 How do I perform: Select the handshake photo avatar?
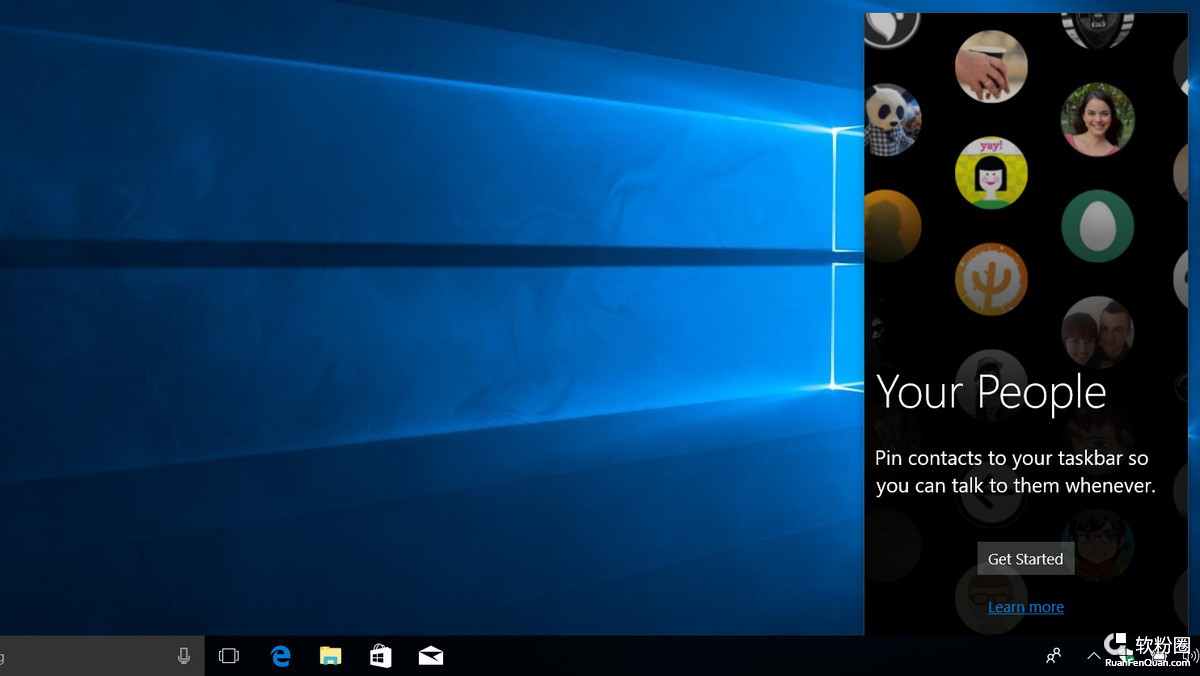tap(991, 66)
